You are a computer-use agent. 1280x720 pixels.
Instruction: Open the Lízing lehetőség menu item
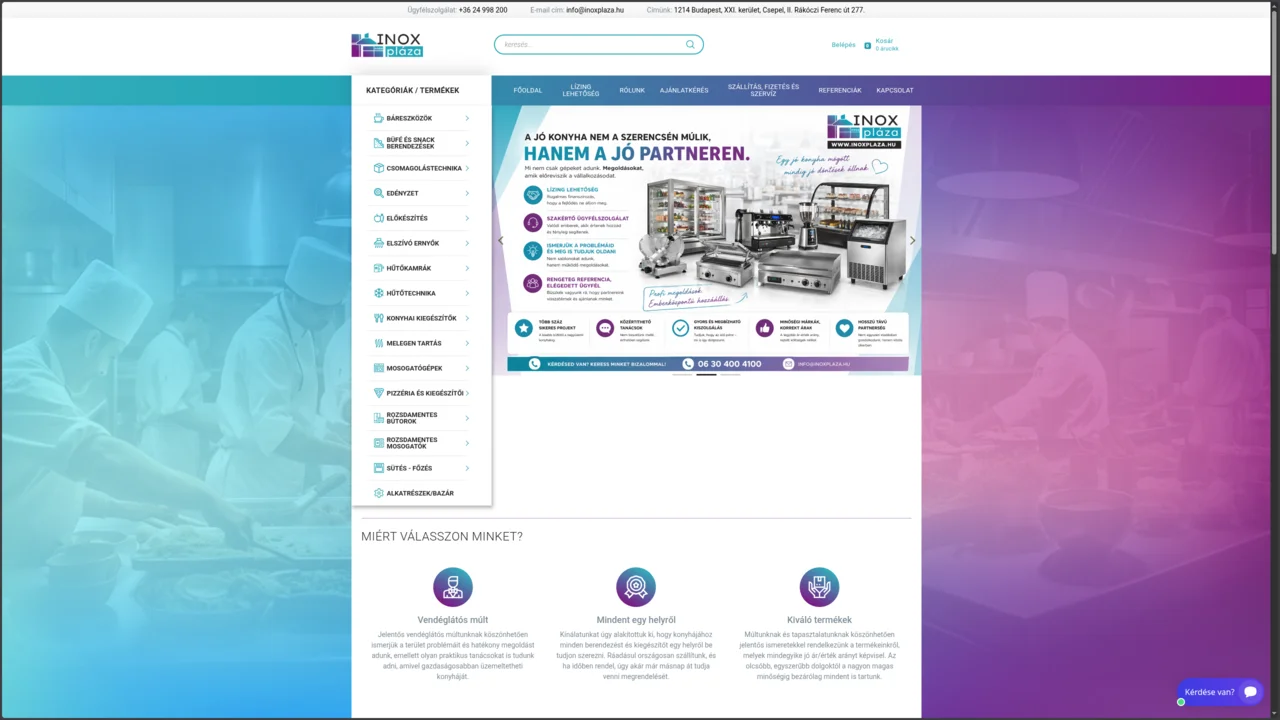pos(581,90)
